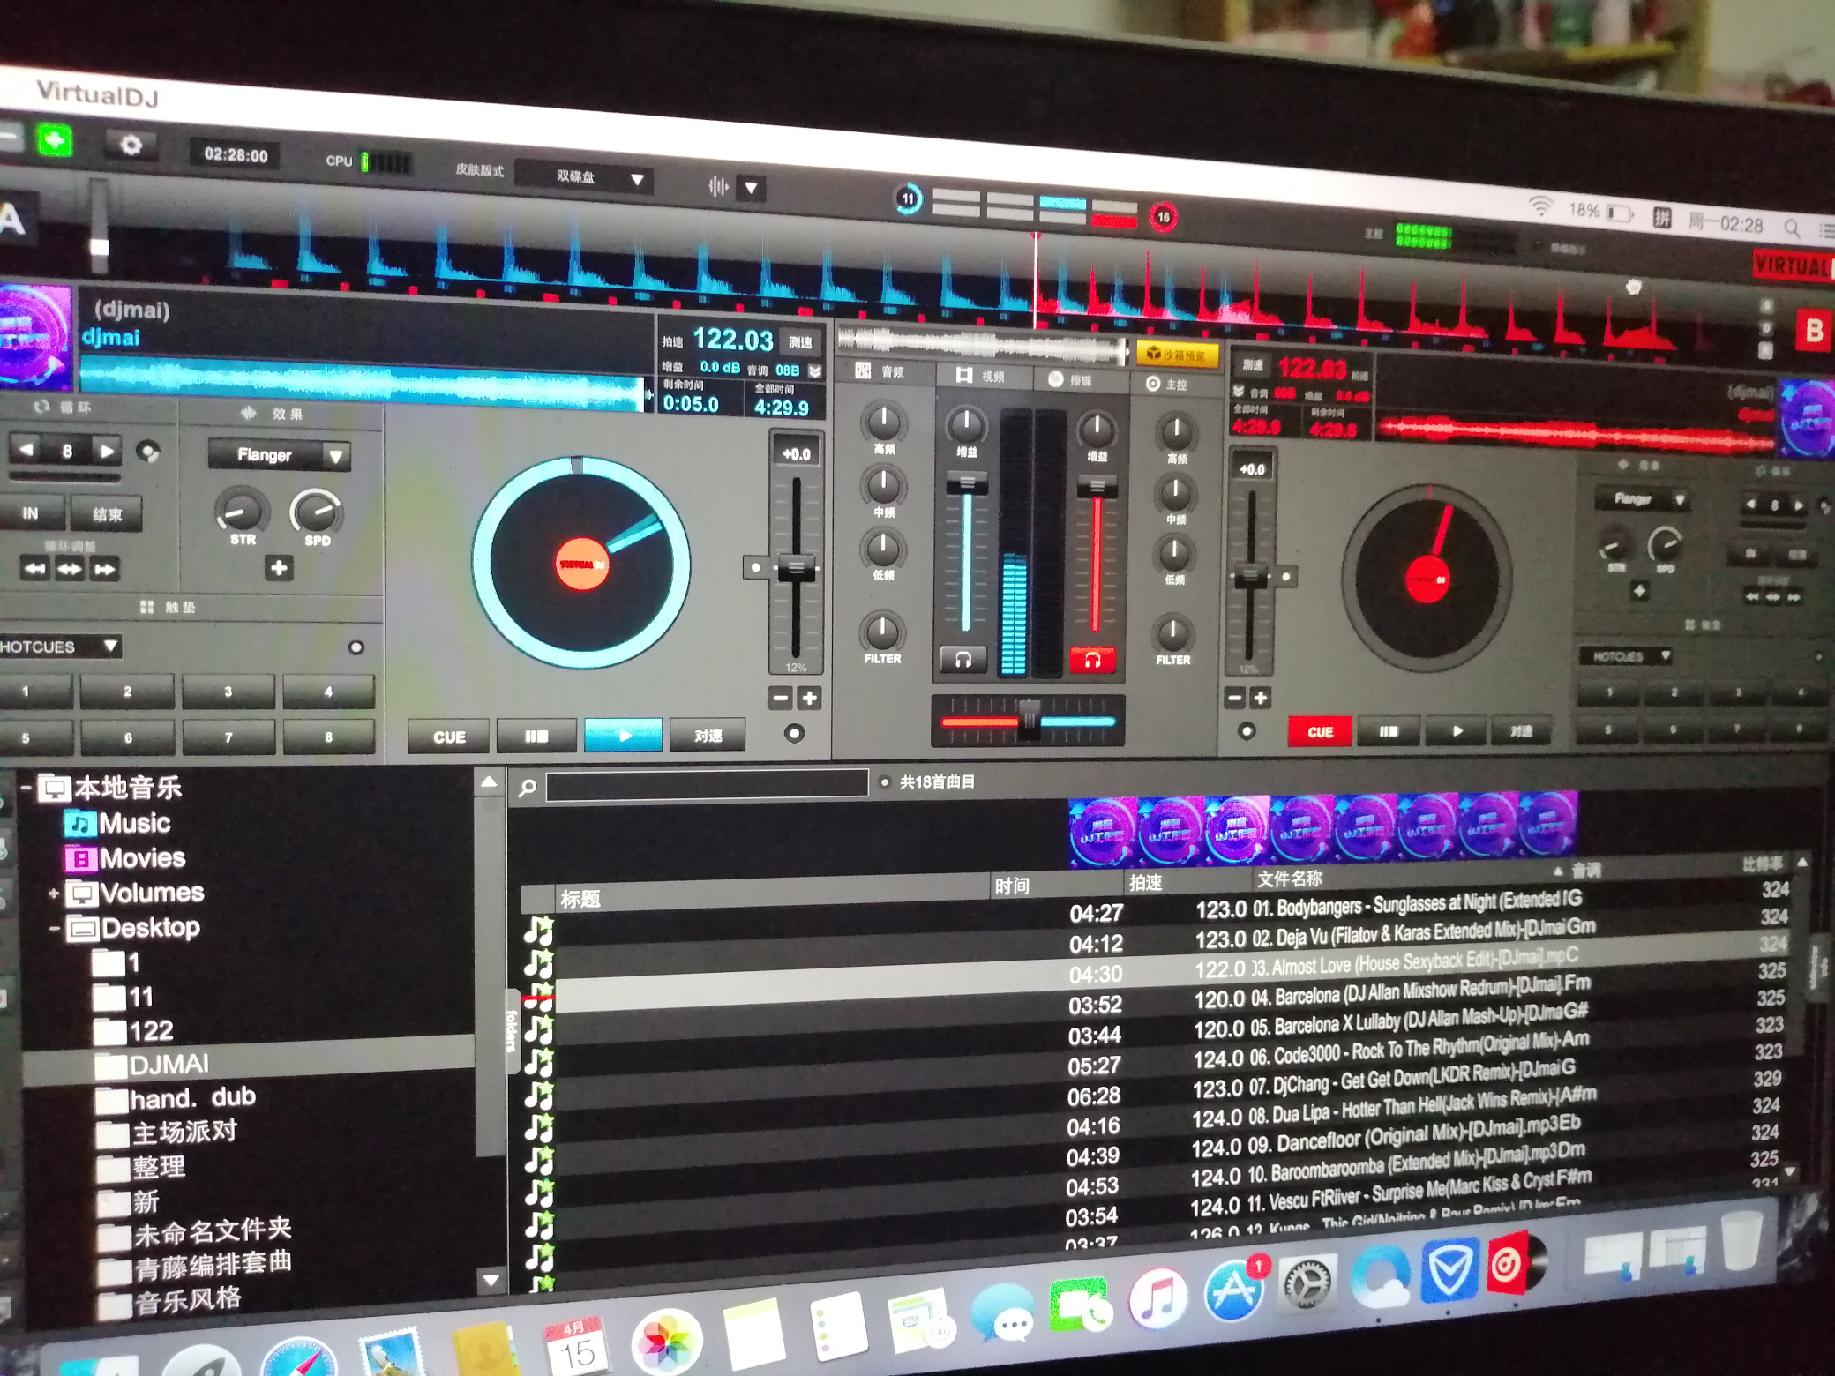Select the Movies folder in browser tree
1835x1376 pixels.
(x=125, y=858)
